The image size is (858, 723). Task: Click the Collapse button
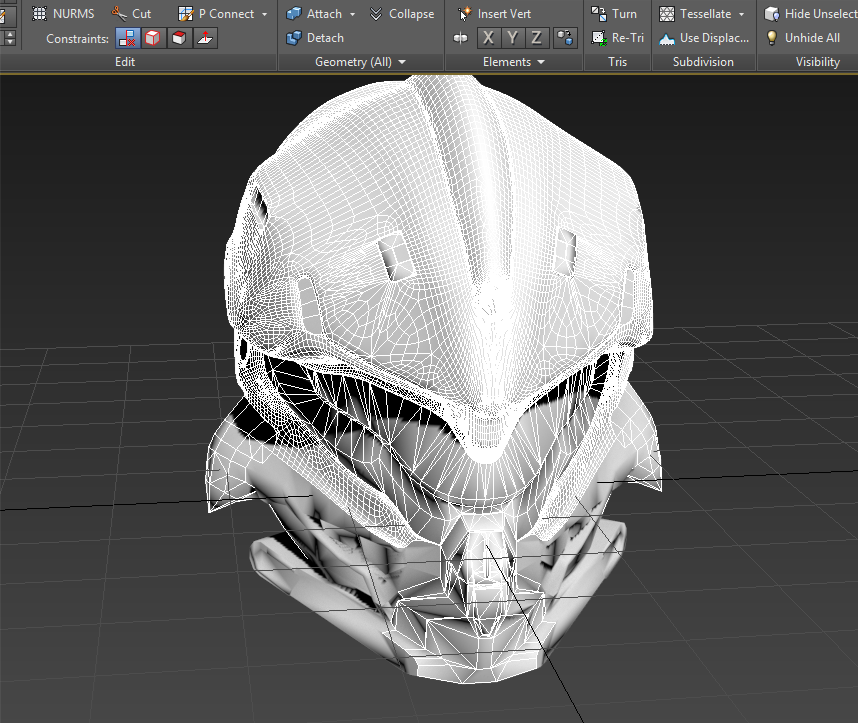(x=402, y=14)
